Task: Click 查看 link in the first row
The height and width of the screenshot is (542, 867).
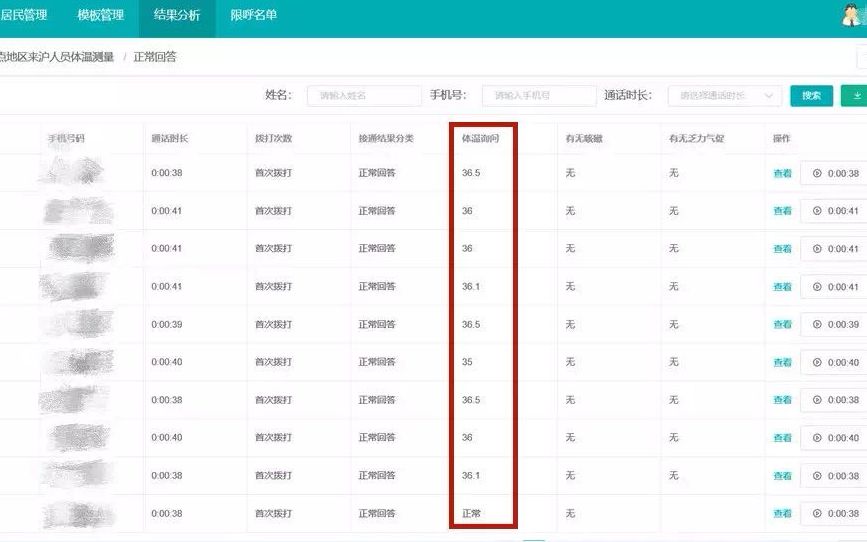Action: click(x=782, y=174)
